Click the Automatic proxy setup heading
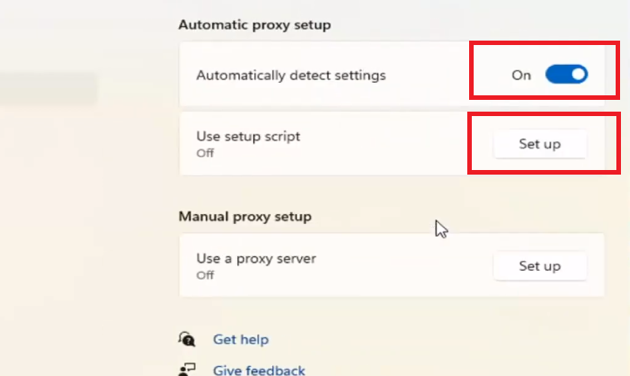This screenshot has width=630, height=376. click(255, 25)
